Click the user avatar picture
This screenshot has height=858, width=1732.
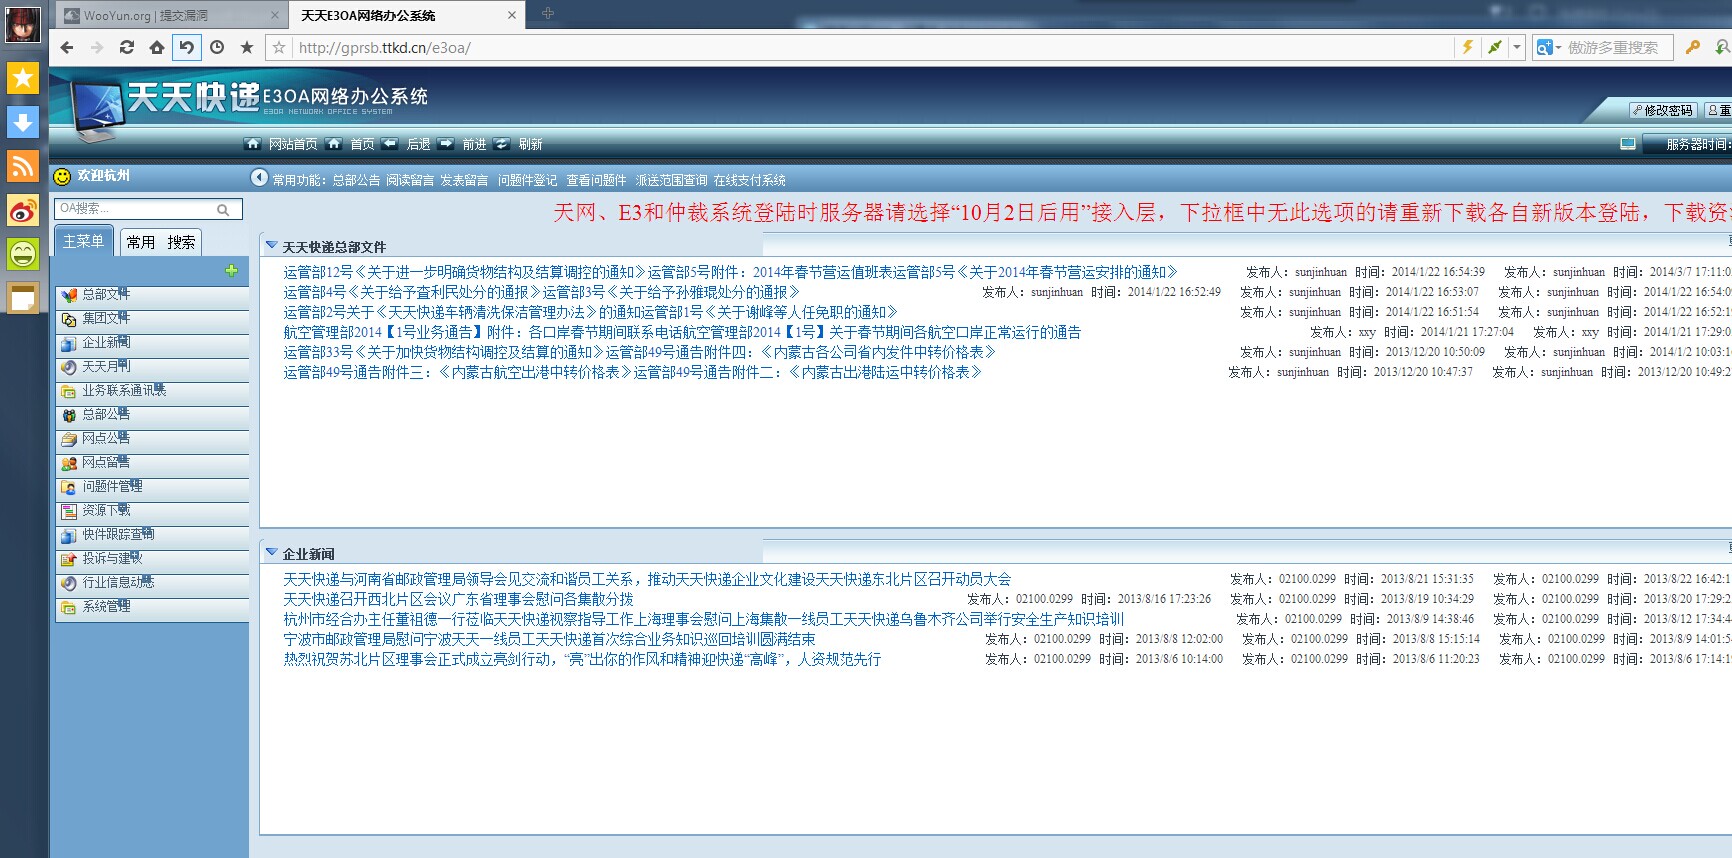[23, 24]
